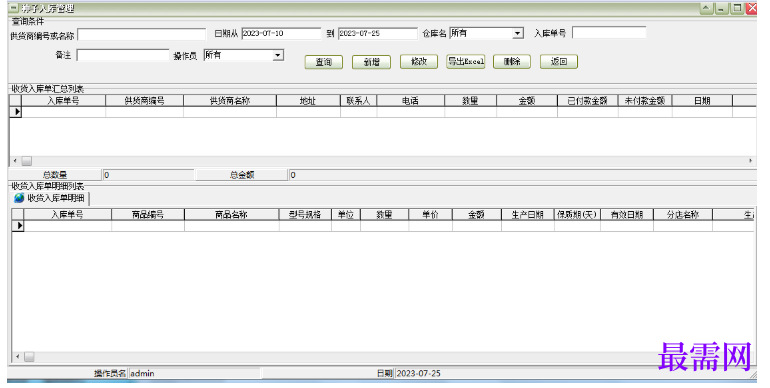Click 地址 column header
The height and width of the screenshot is (388, 770).
[308, 101]
